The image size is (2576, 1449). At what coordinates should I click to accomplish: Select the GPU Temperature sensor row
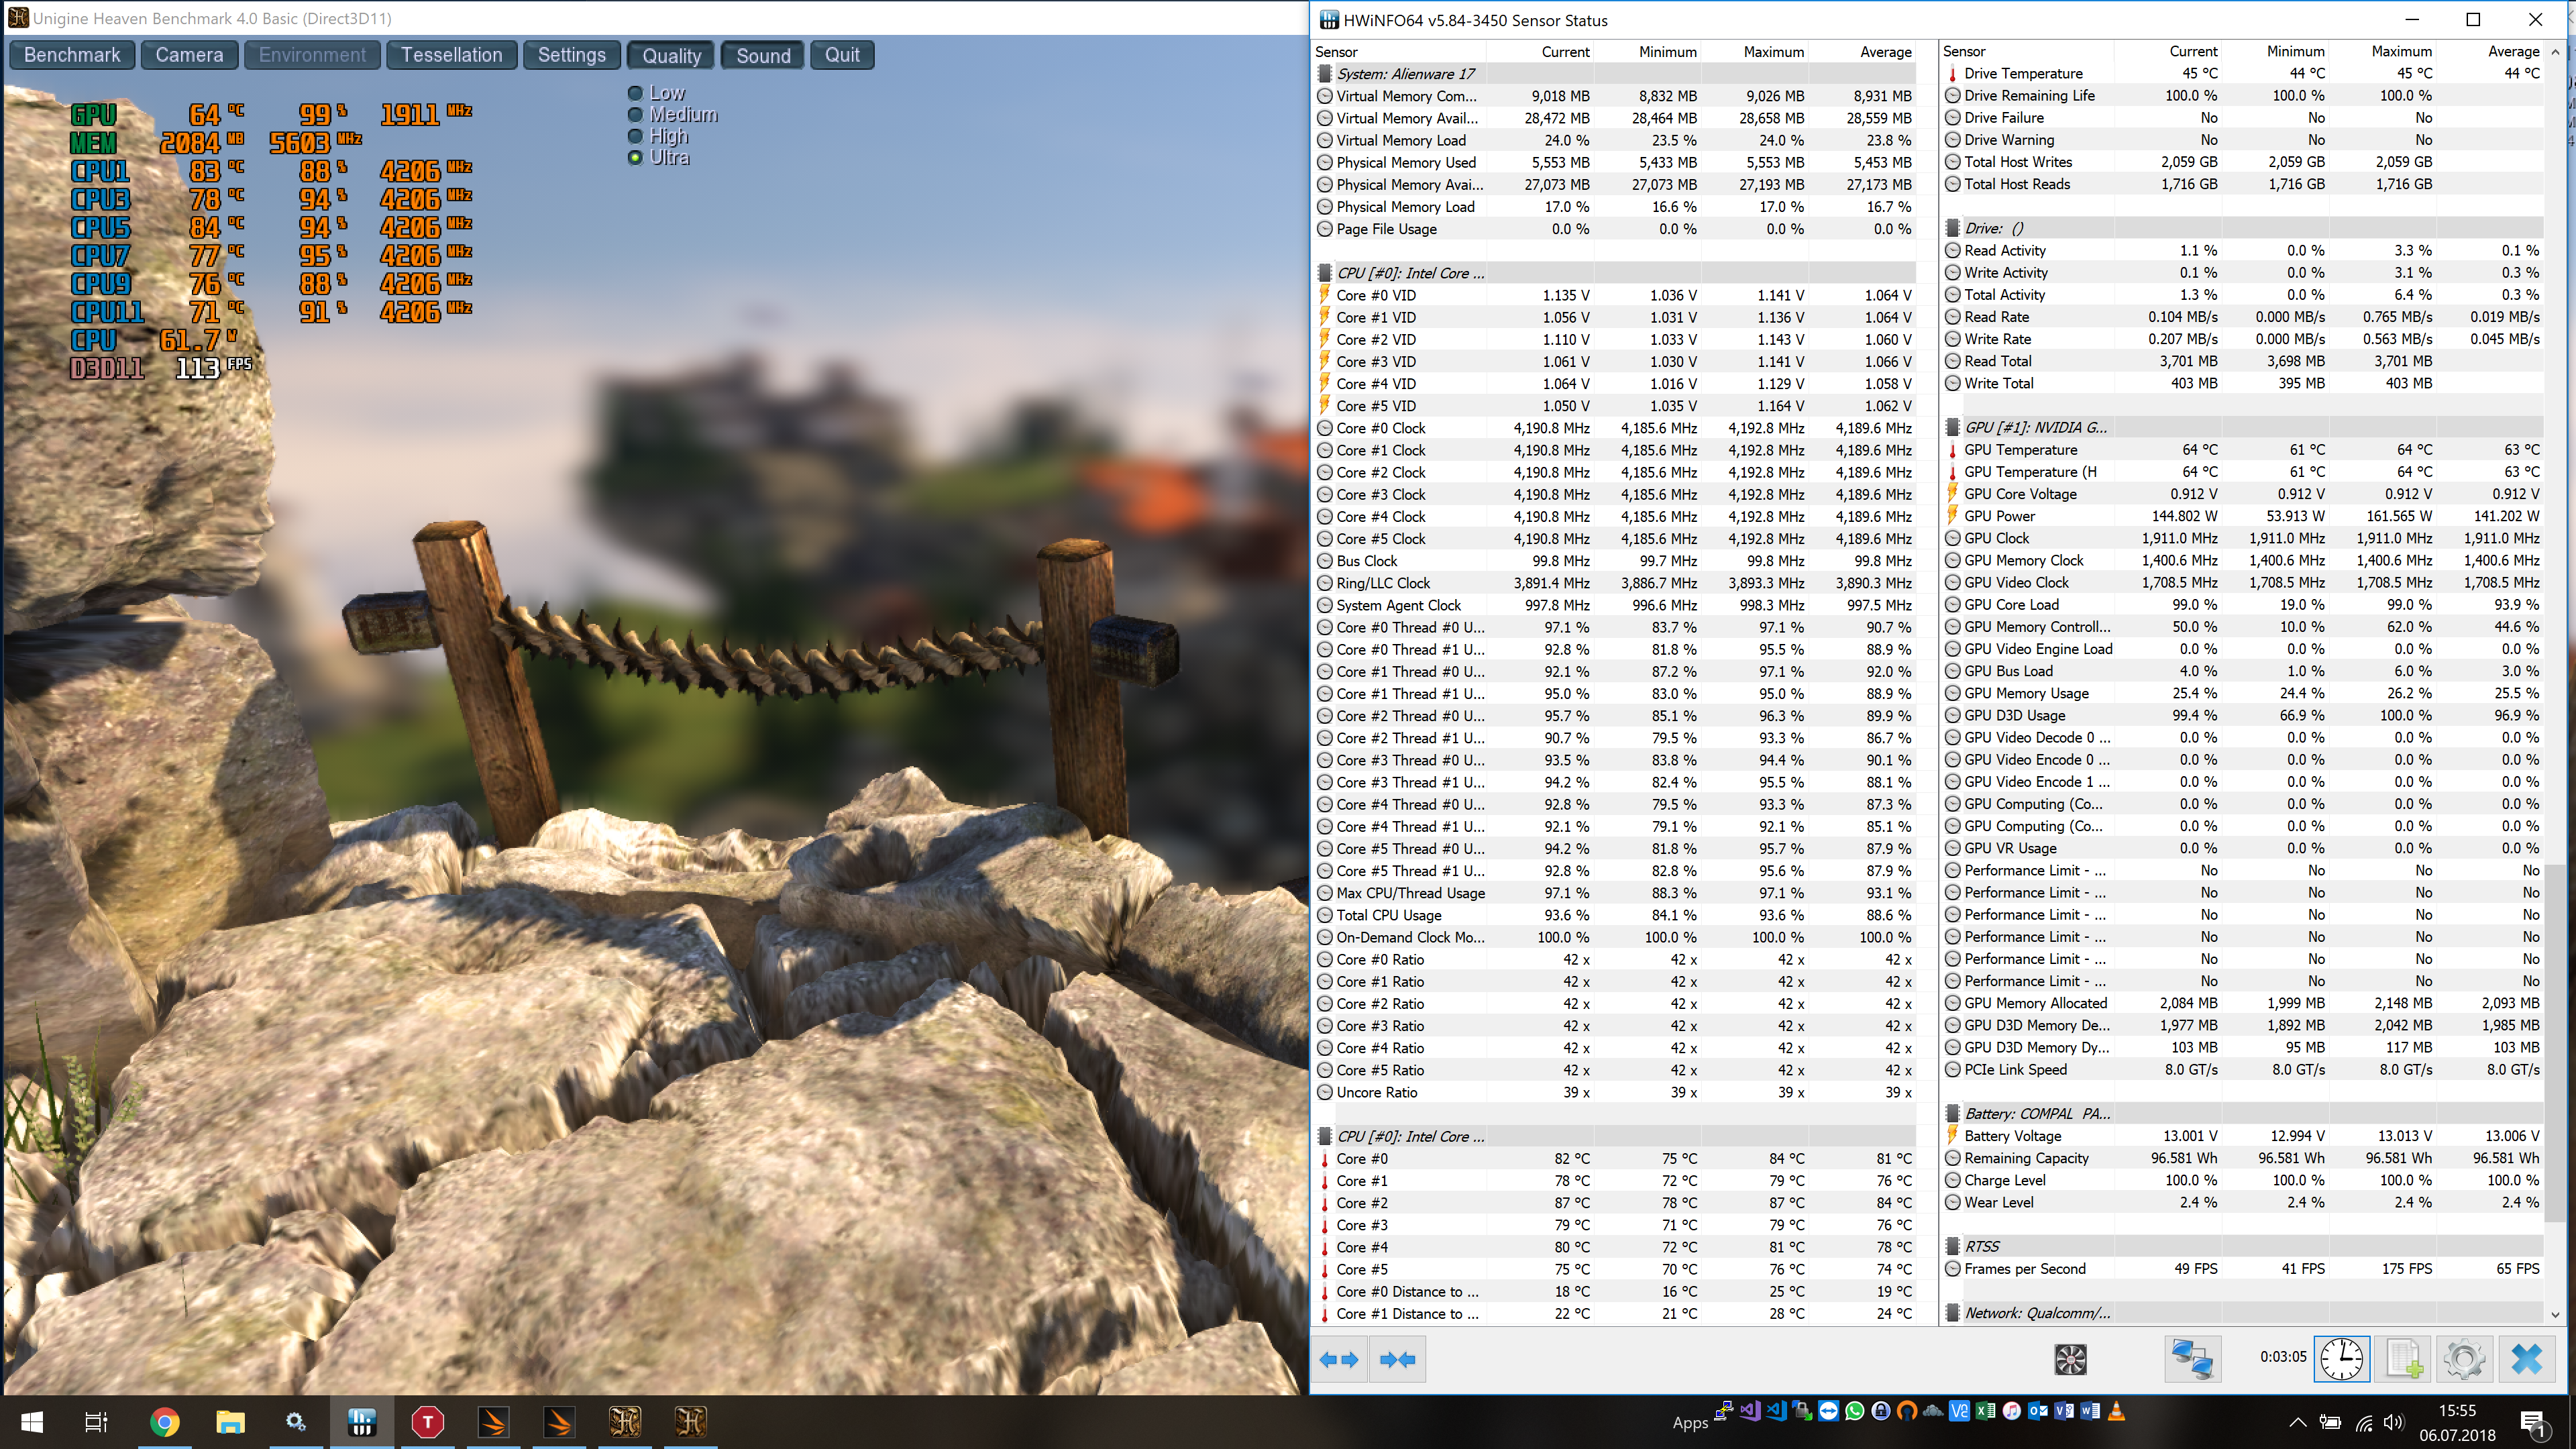point(2243,450)
